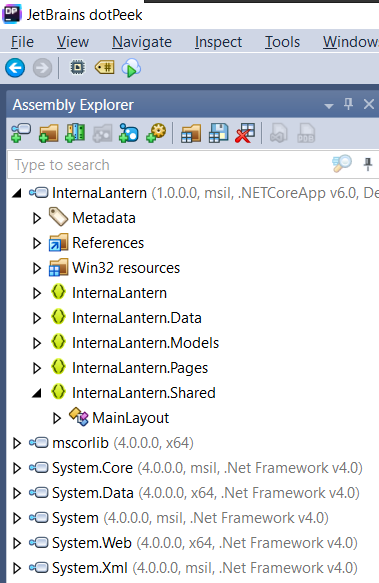Open the Window menu

(351, 42)
